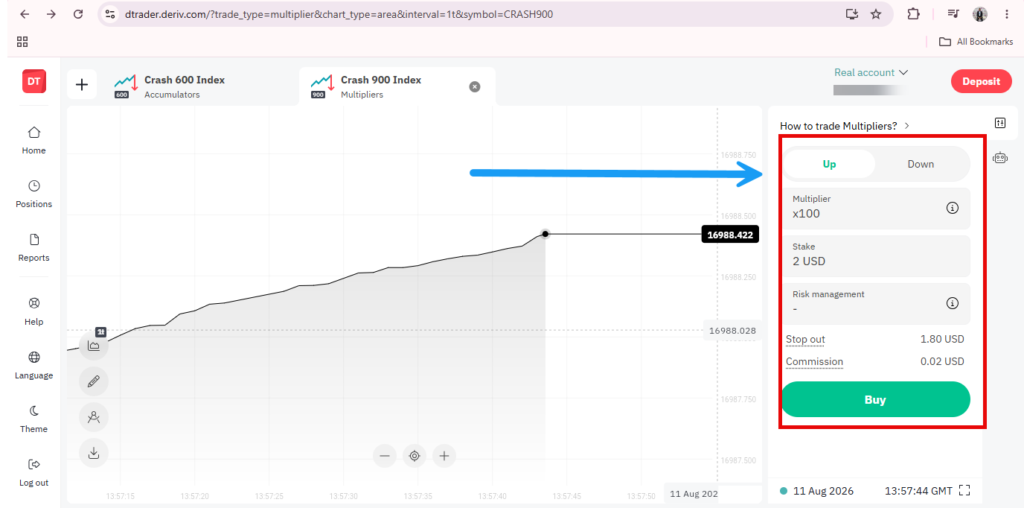Open the Positions panel
This screenshot has height=508, width=1024.
point(34,194)
